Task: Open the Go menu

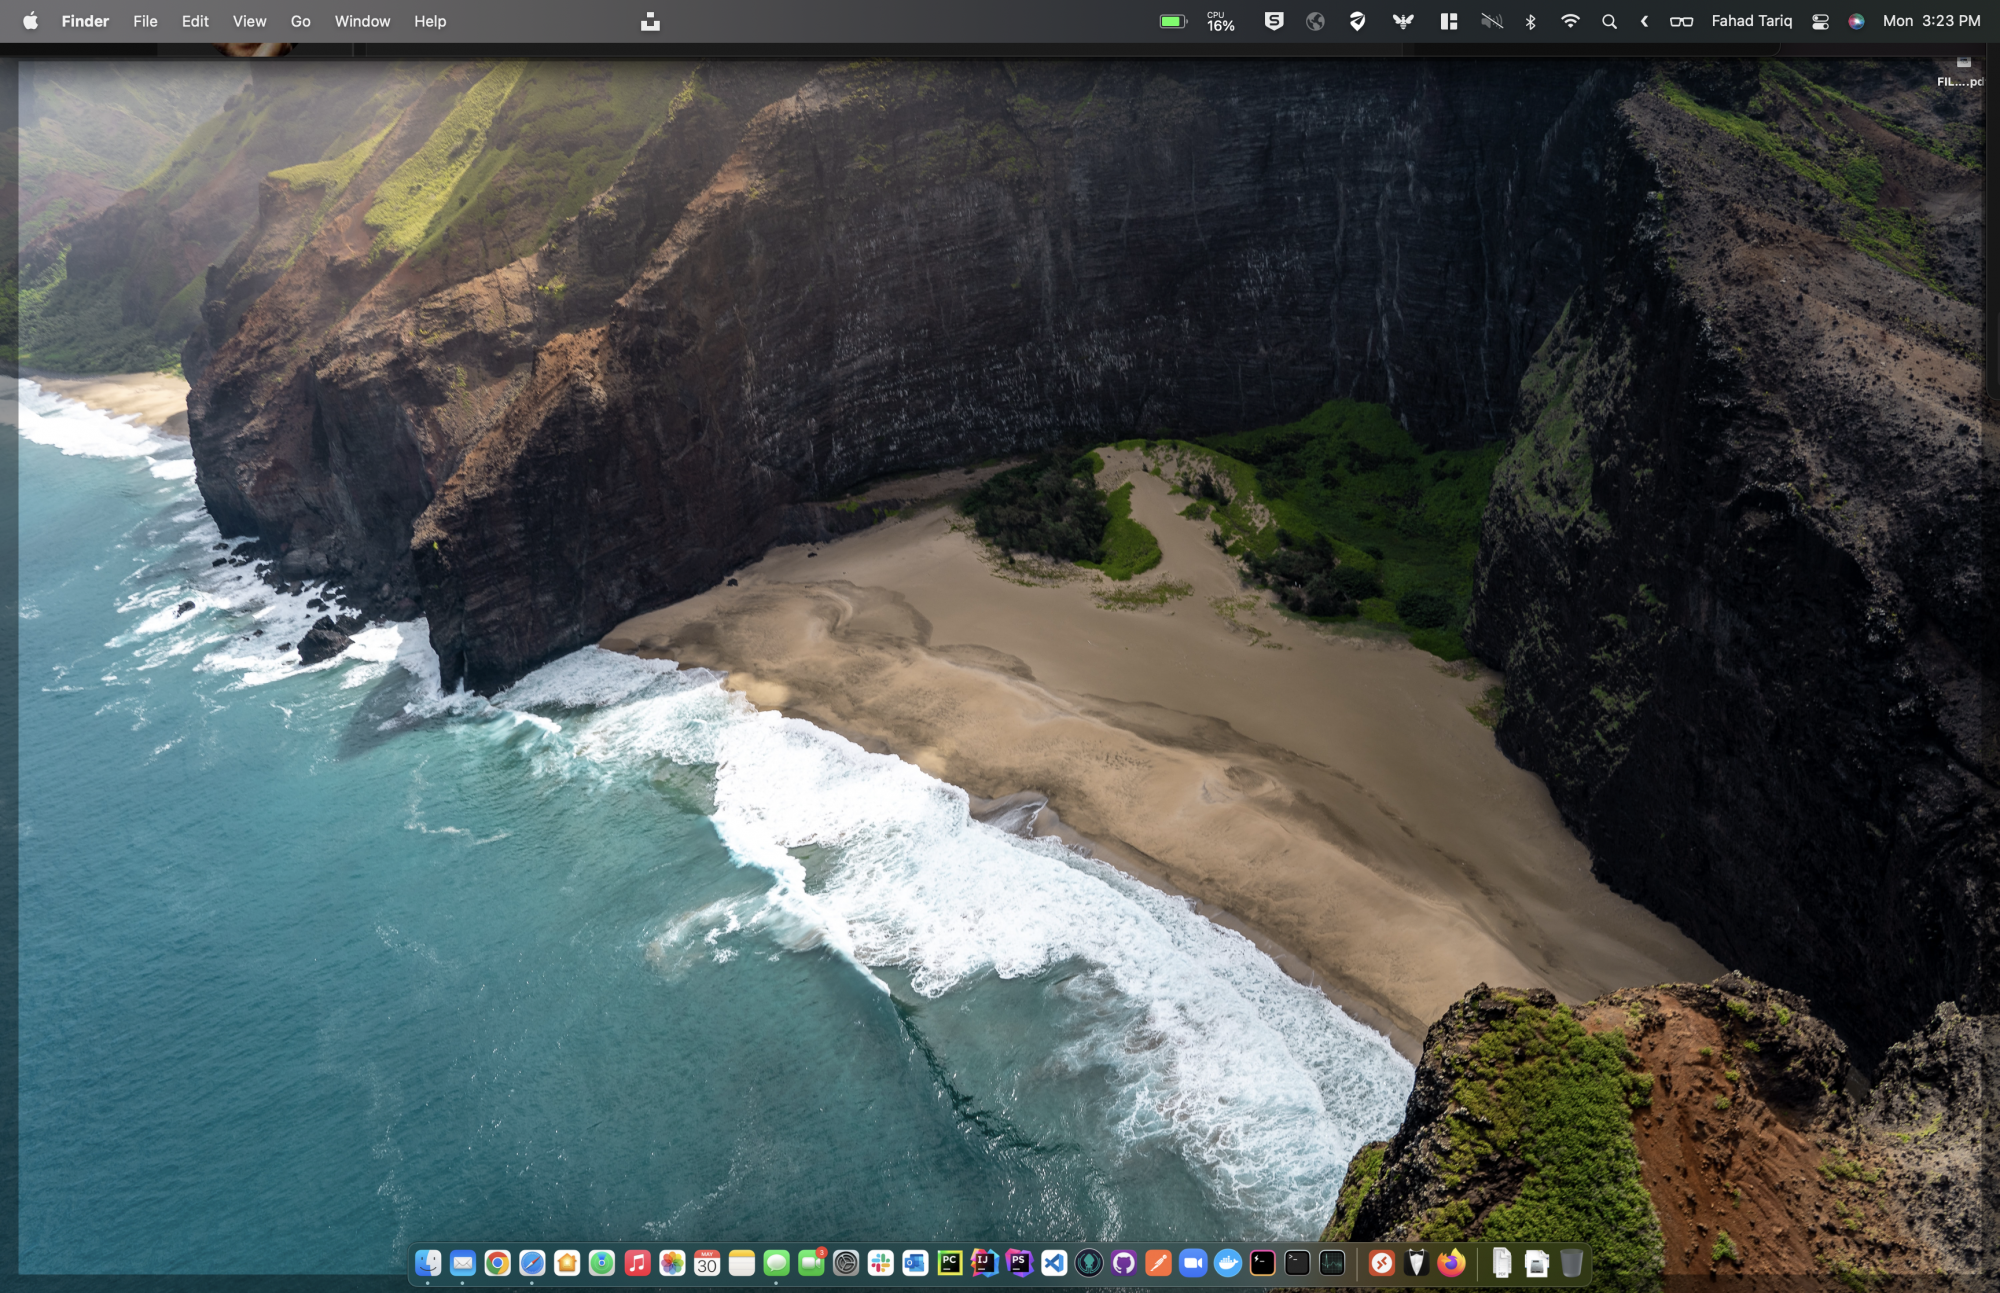Action: pyautogui.click(x=300, y=21)
